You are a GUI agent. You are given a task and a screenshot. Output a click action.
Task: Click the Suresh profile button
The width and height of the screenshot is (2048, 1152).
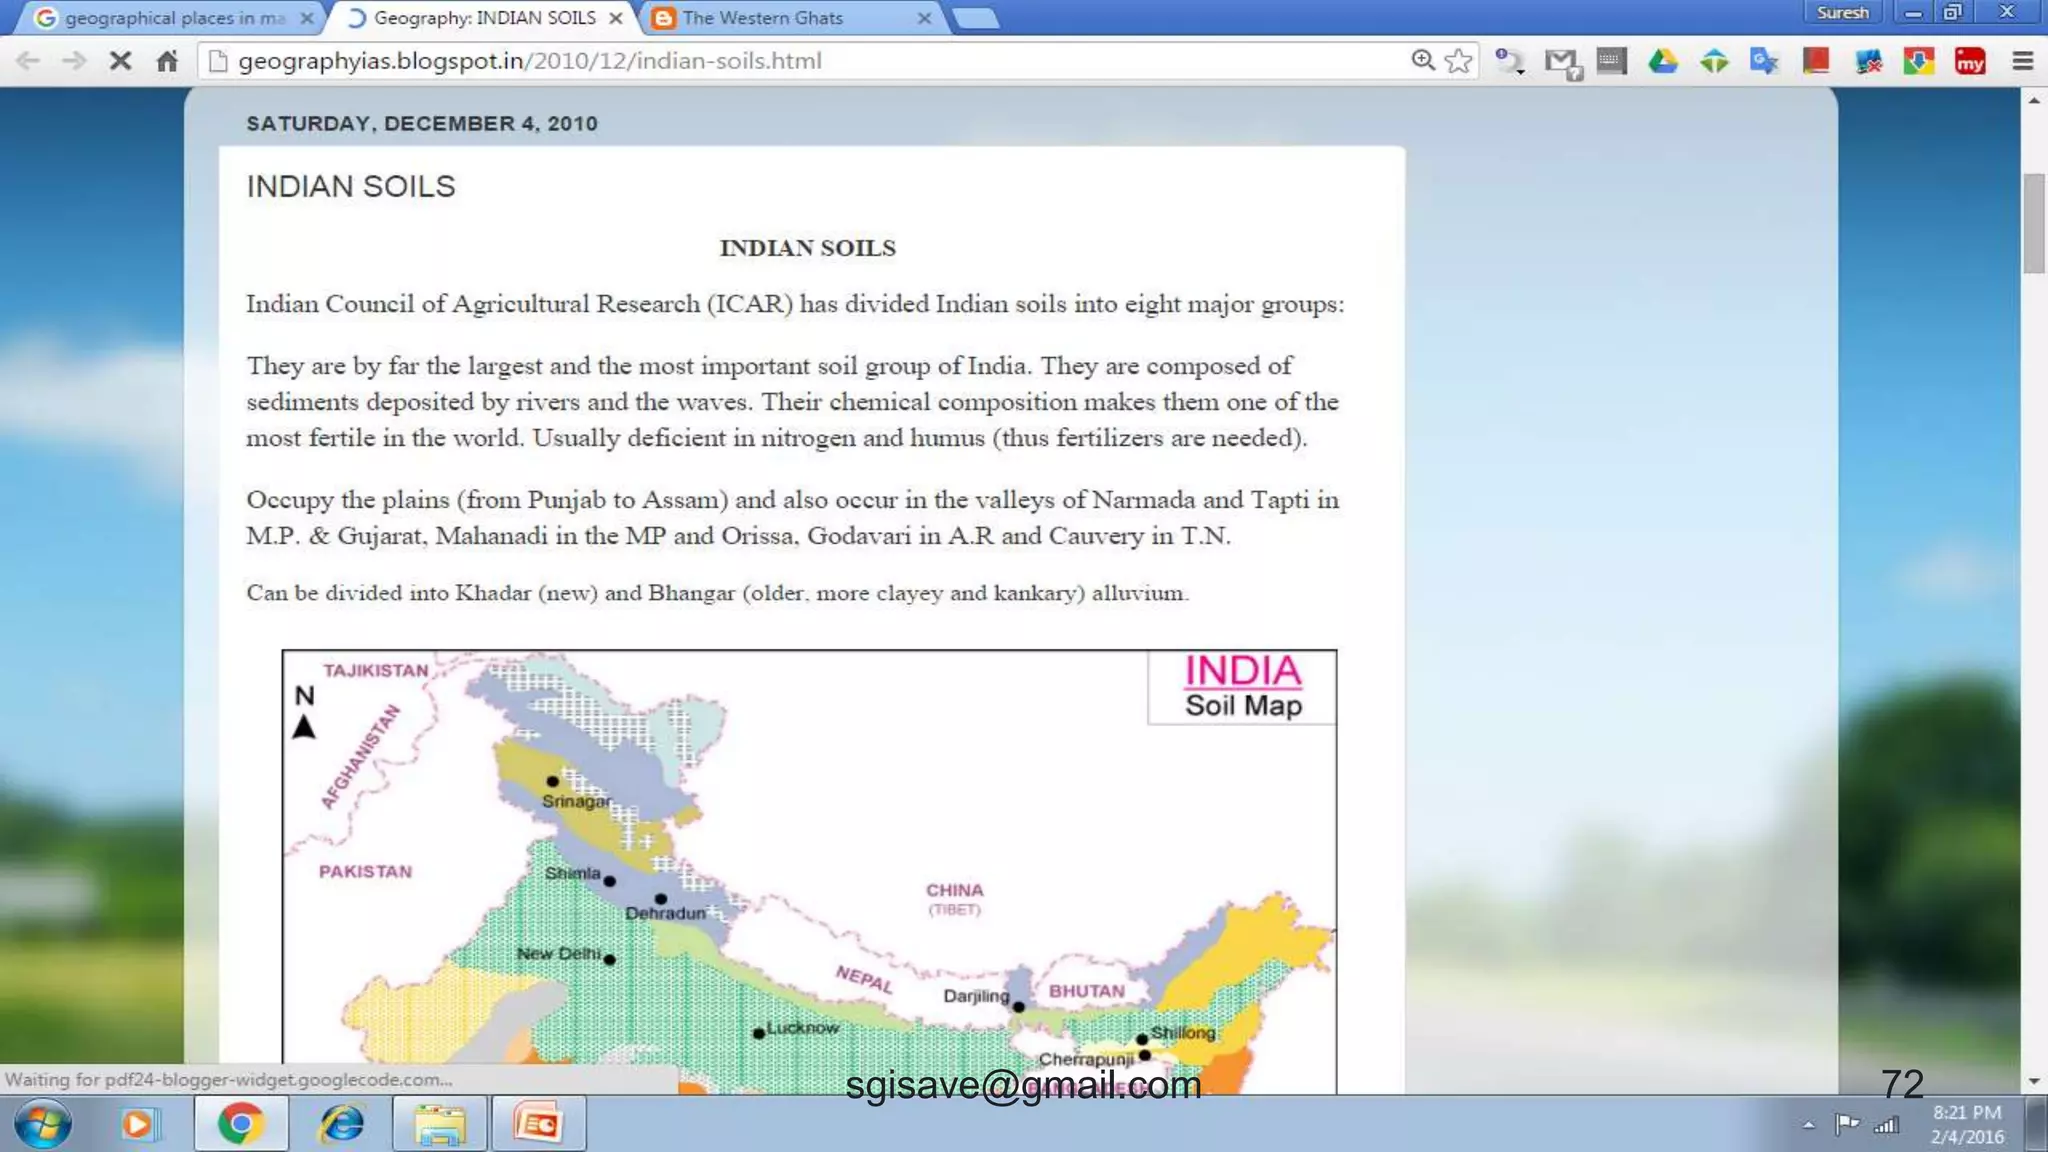(1842, 12)
